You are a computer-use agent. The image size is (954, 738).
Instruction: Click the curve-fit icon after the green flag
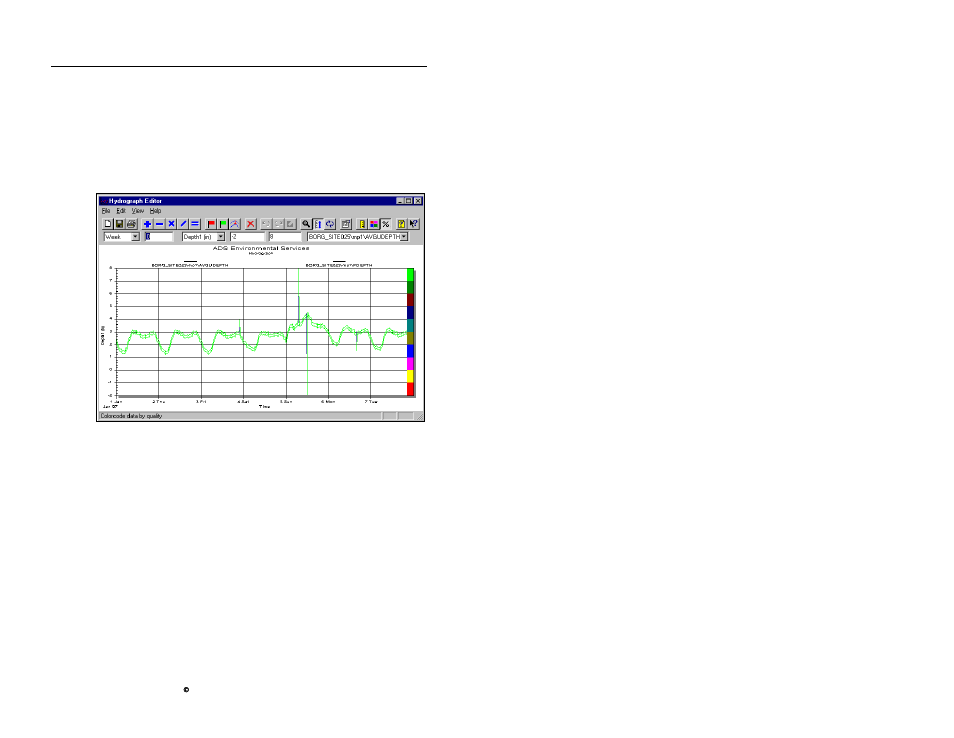click(234, 224)
